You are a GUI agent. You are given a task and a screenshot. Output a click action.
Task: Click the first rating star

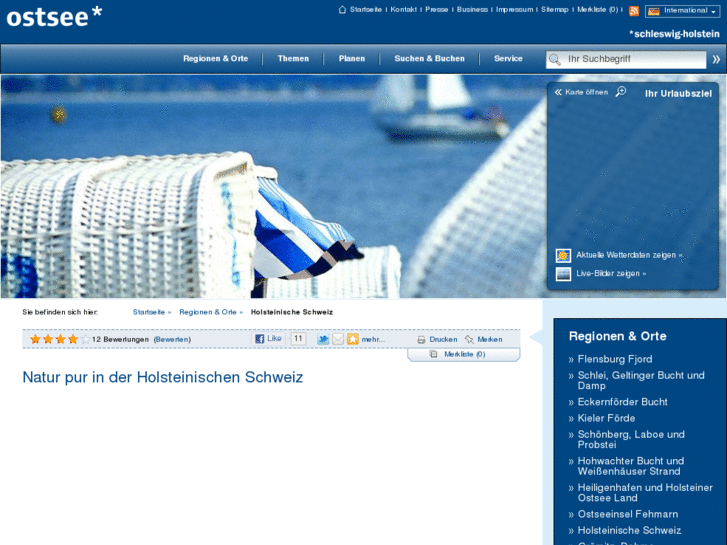pos(35,339)
